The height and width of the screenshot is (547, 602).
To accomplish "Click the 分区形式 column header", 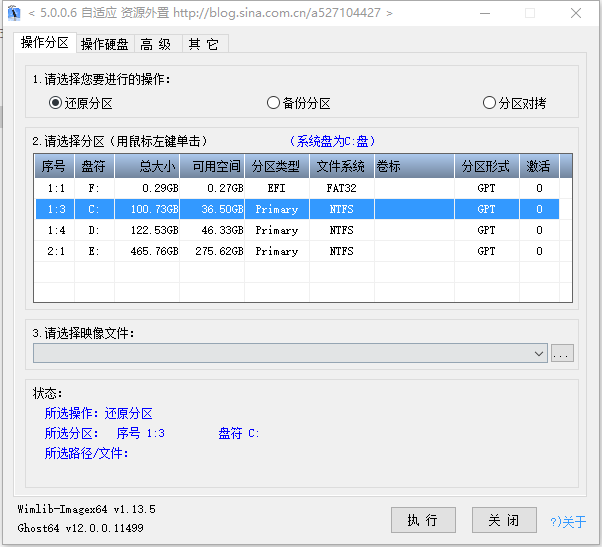I will pos(487,166).
